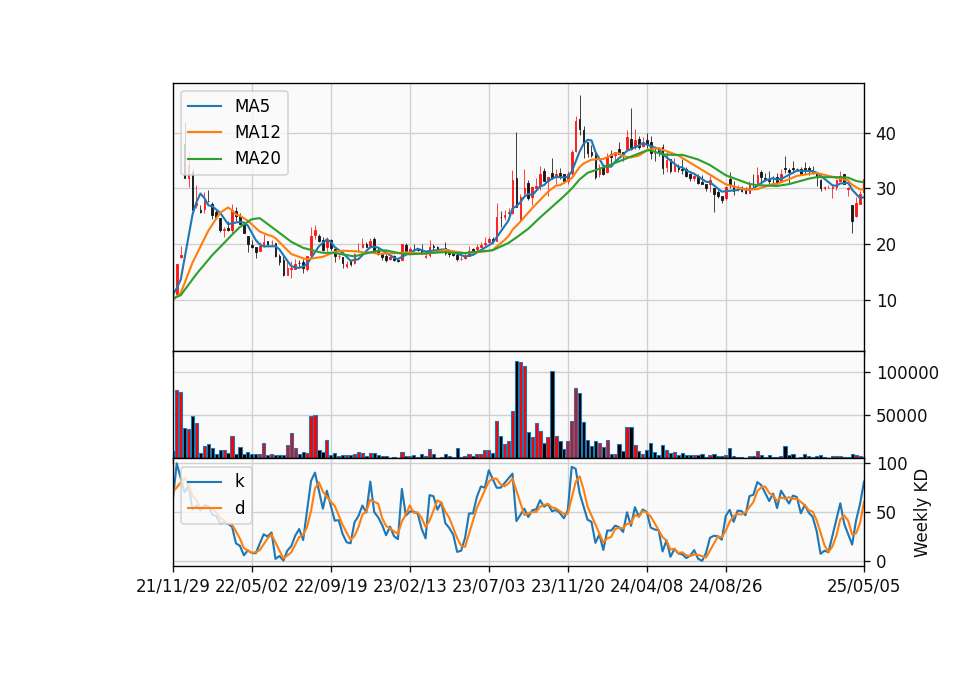Click the blue MA5 legend line sample

click(x=204, y=106)
